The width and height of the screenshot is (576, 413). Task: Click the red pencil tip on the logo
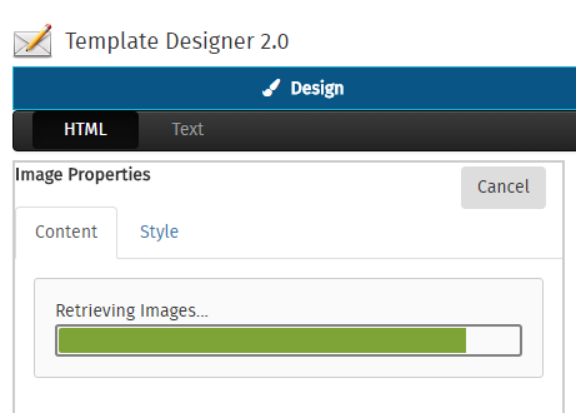tap(48, 28)
